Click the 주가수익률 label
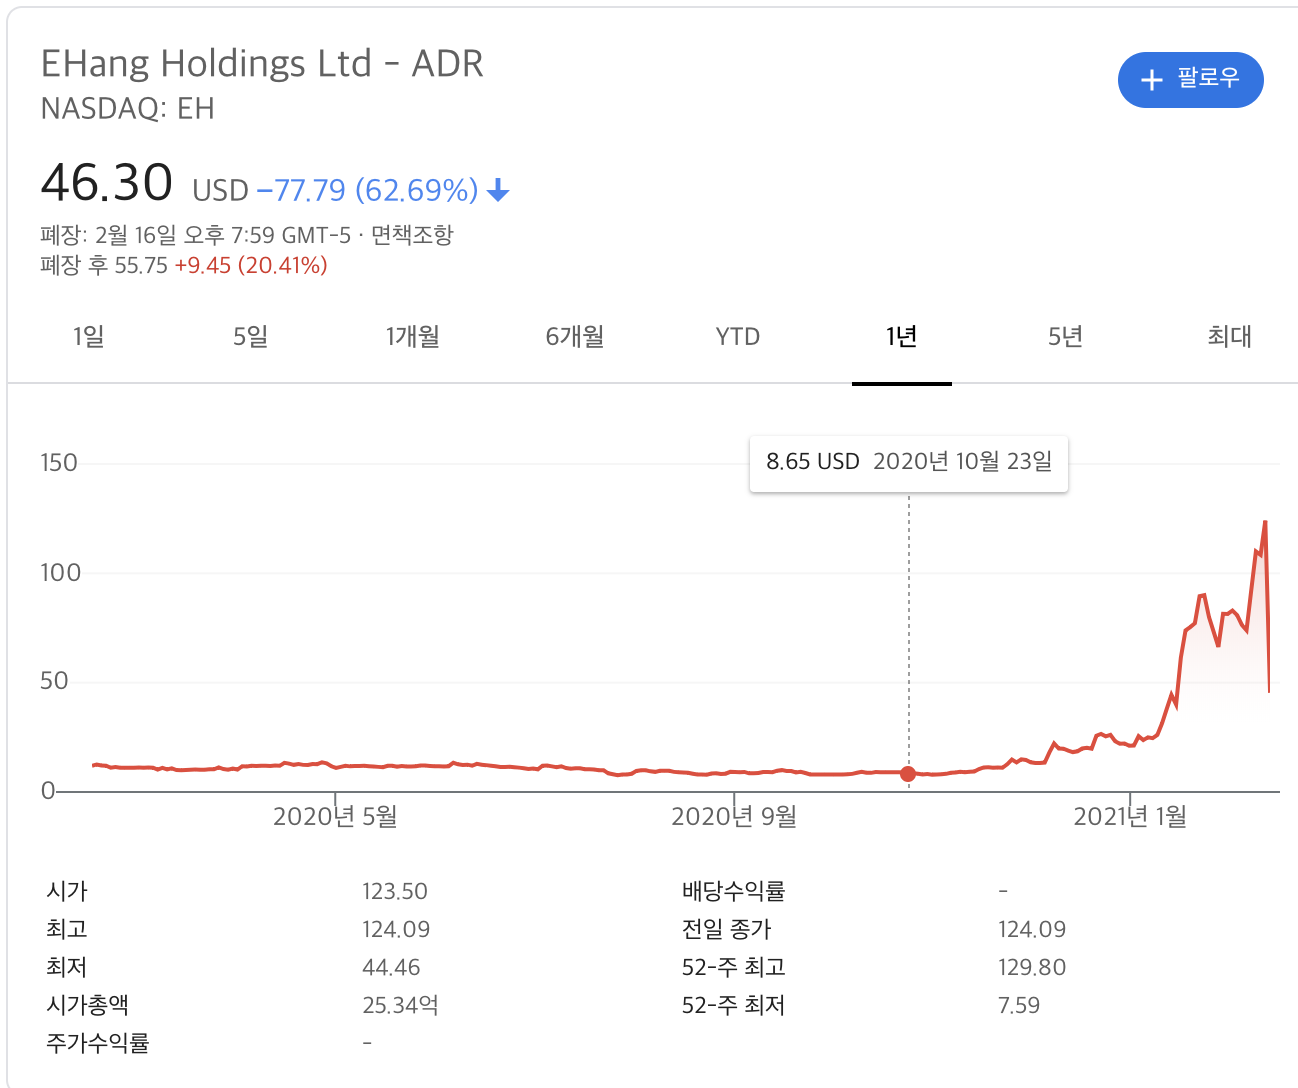This screenshot has width=1298, height=1088. tap(98, 1043)
